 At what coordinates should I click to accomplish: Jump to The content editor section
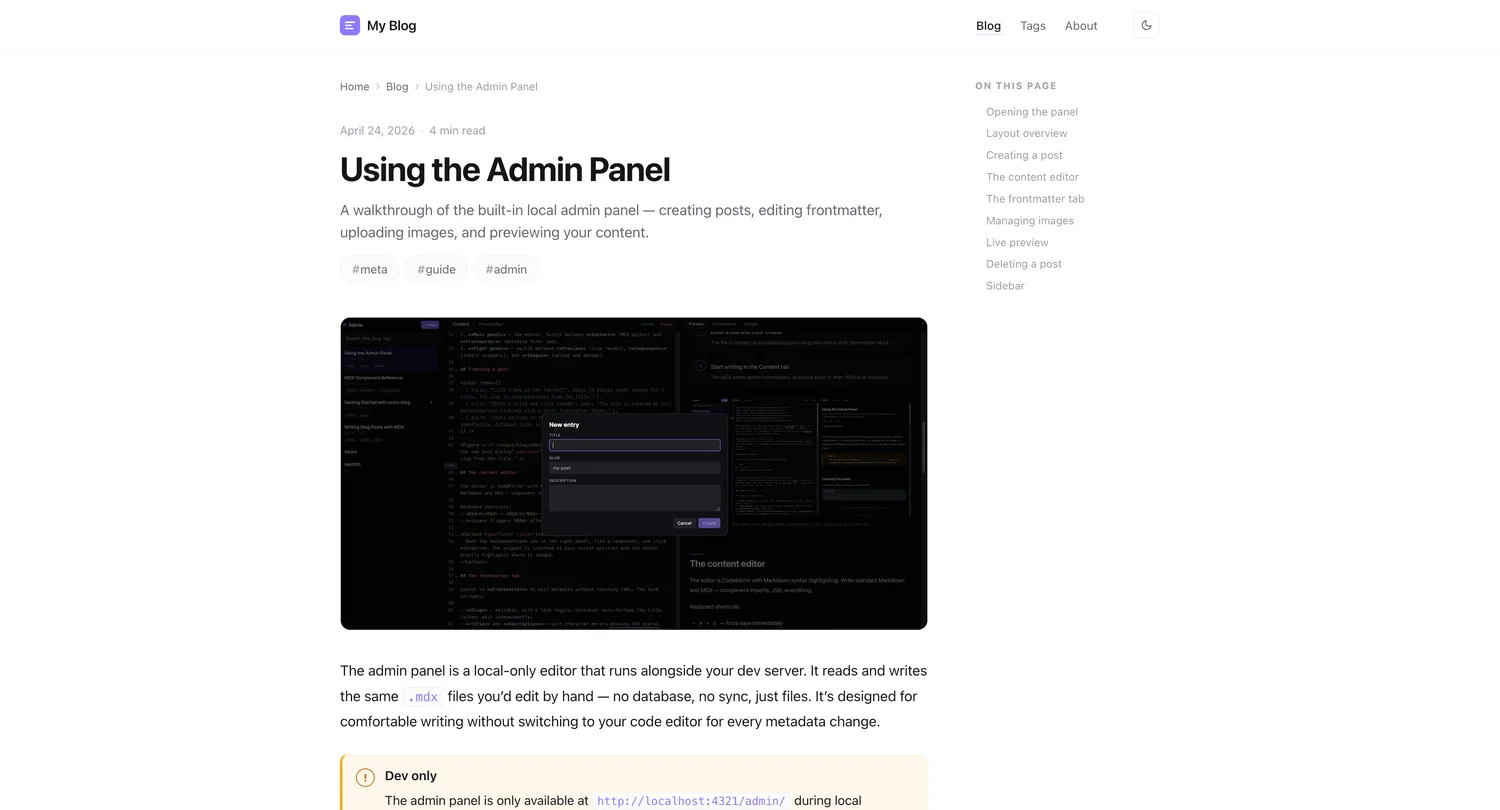point(1032,177)
